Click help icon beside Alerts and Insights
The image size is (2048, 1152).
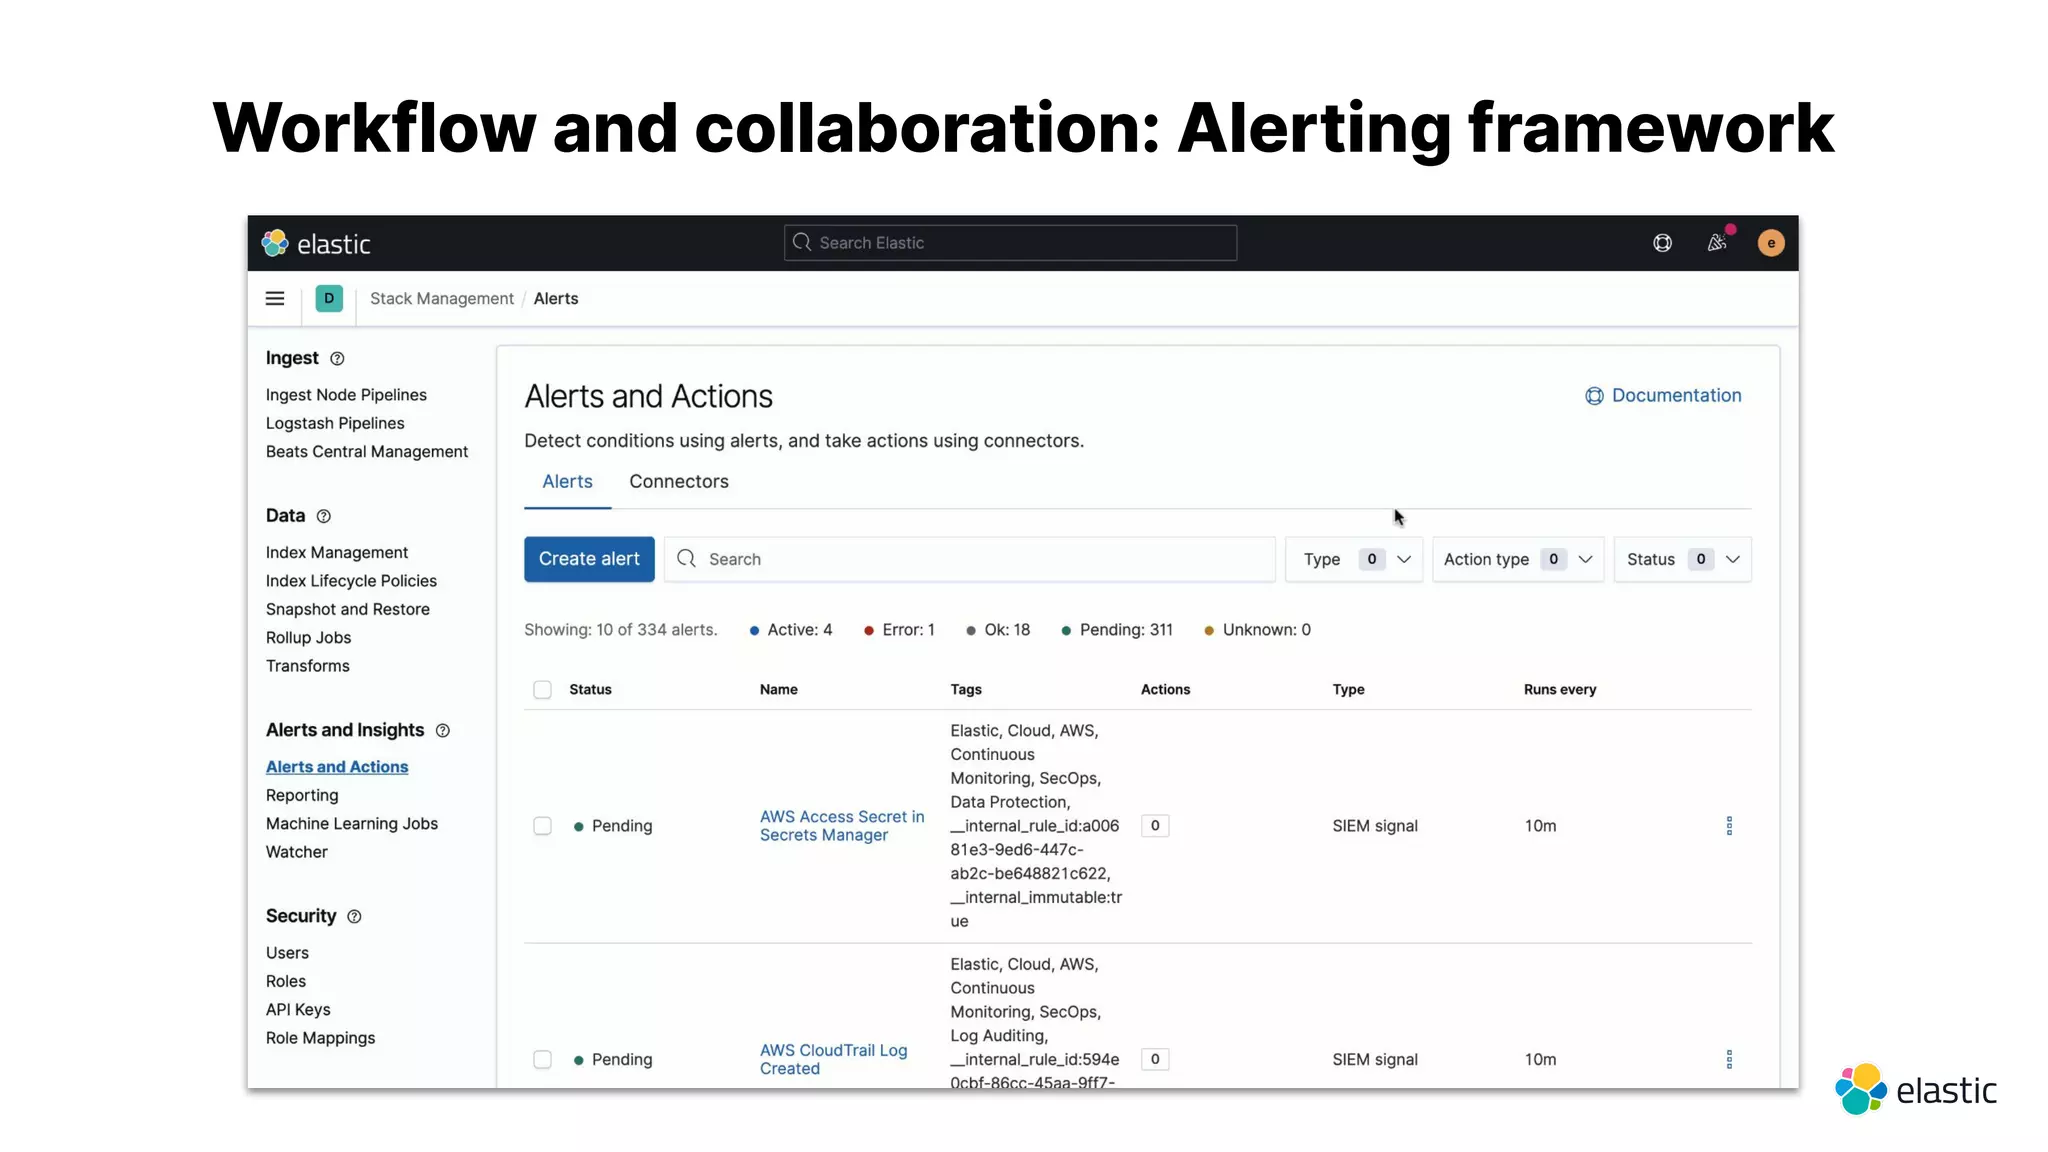(443, 731)
